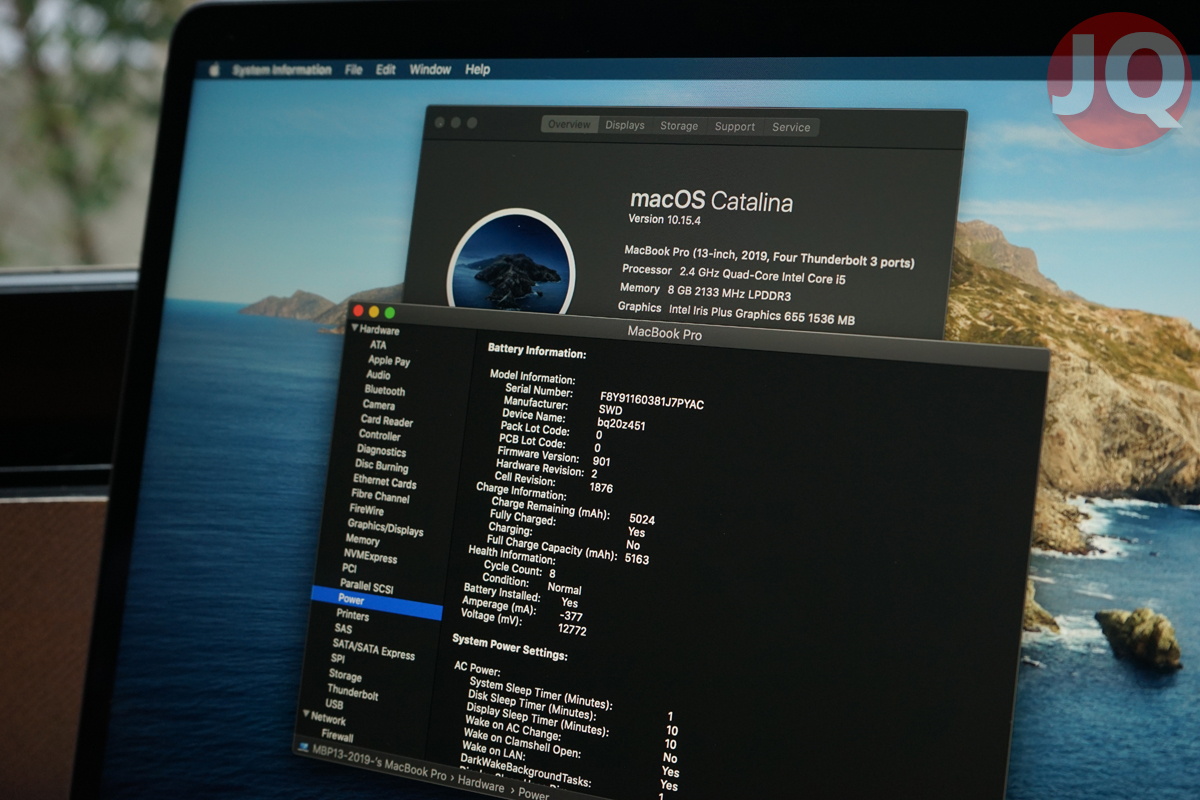Select Thunderbolt in the sidebar
This screenshot has width=1200, height=800.
(353, 693)
